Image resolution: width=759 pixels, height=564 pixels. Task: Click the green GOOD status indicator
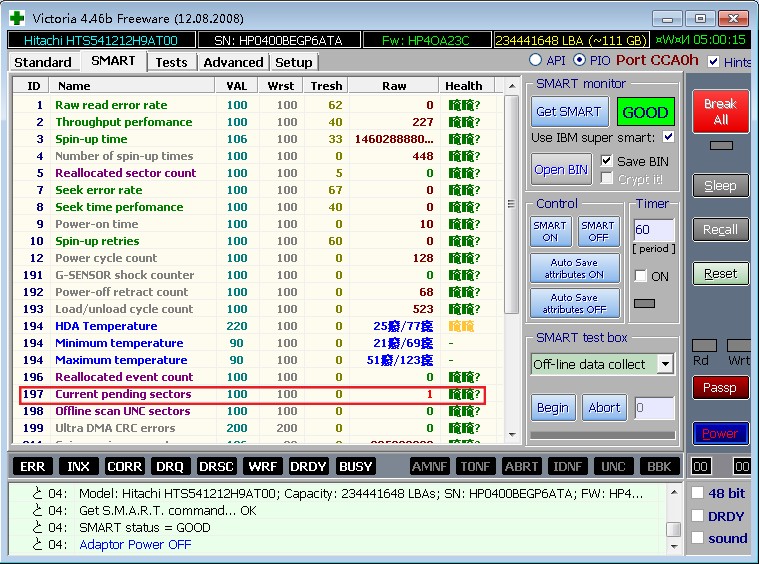tap(645, 112)
